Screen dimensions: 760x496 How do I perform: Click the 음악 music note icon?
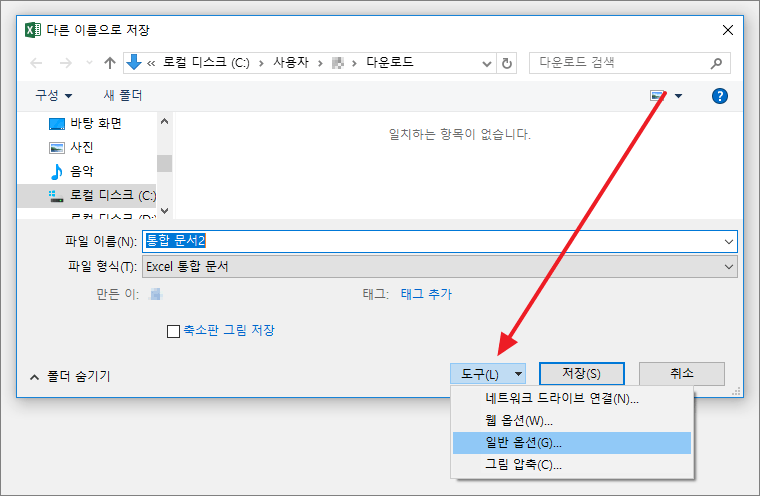tap(57, 172)
